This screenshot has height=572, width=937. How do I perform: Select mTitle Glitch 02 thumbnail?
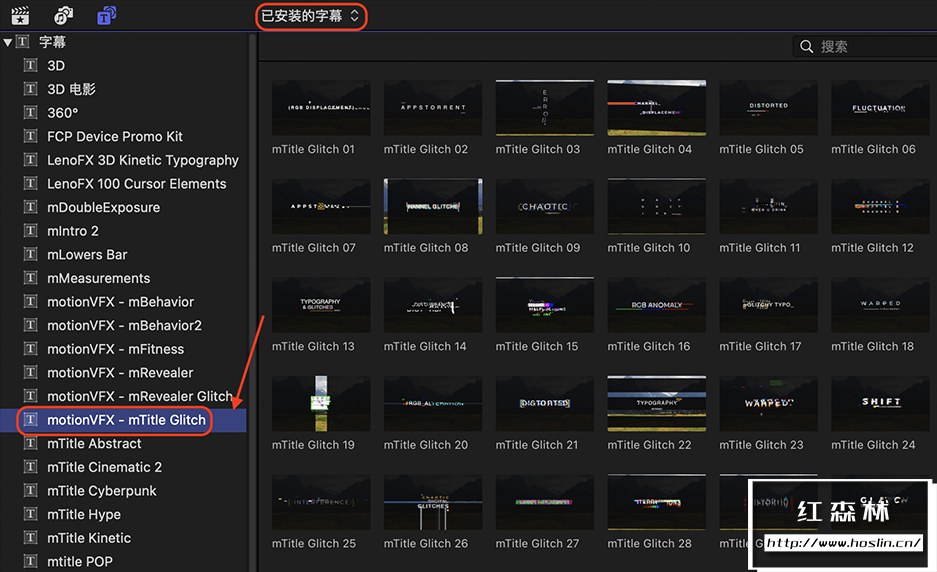(x=433, y=108)
